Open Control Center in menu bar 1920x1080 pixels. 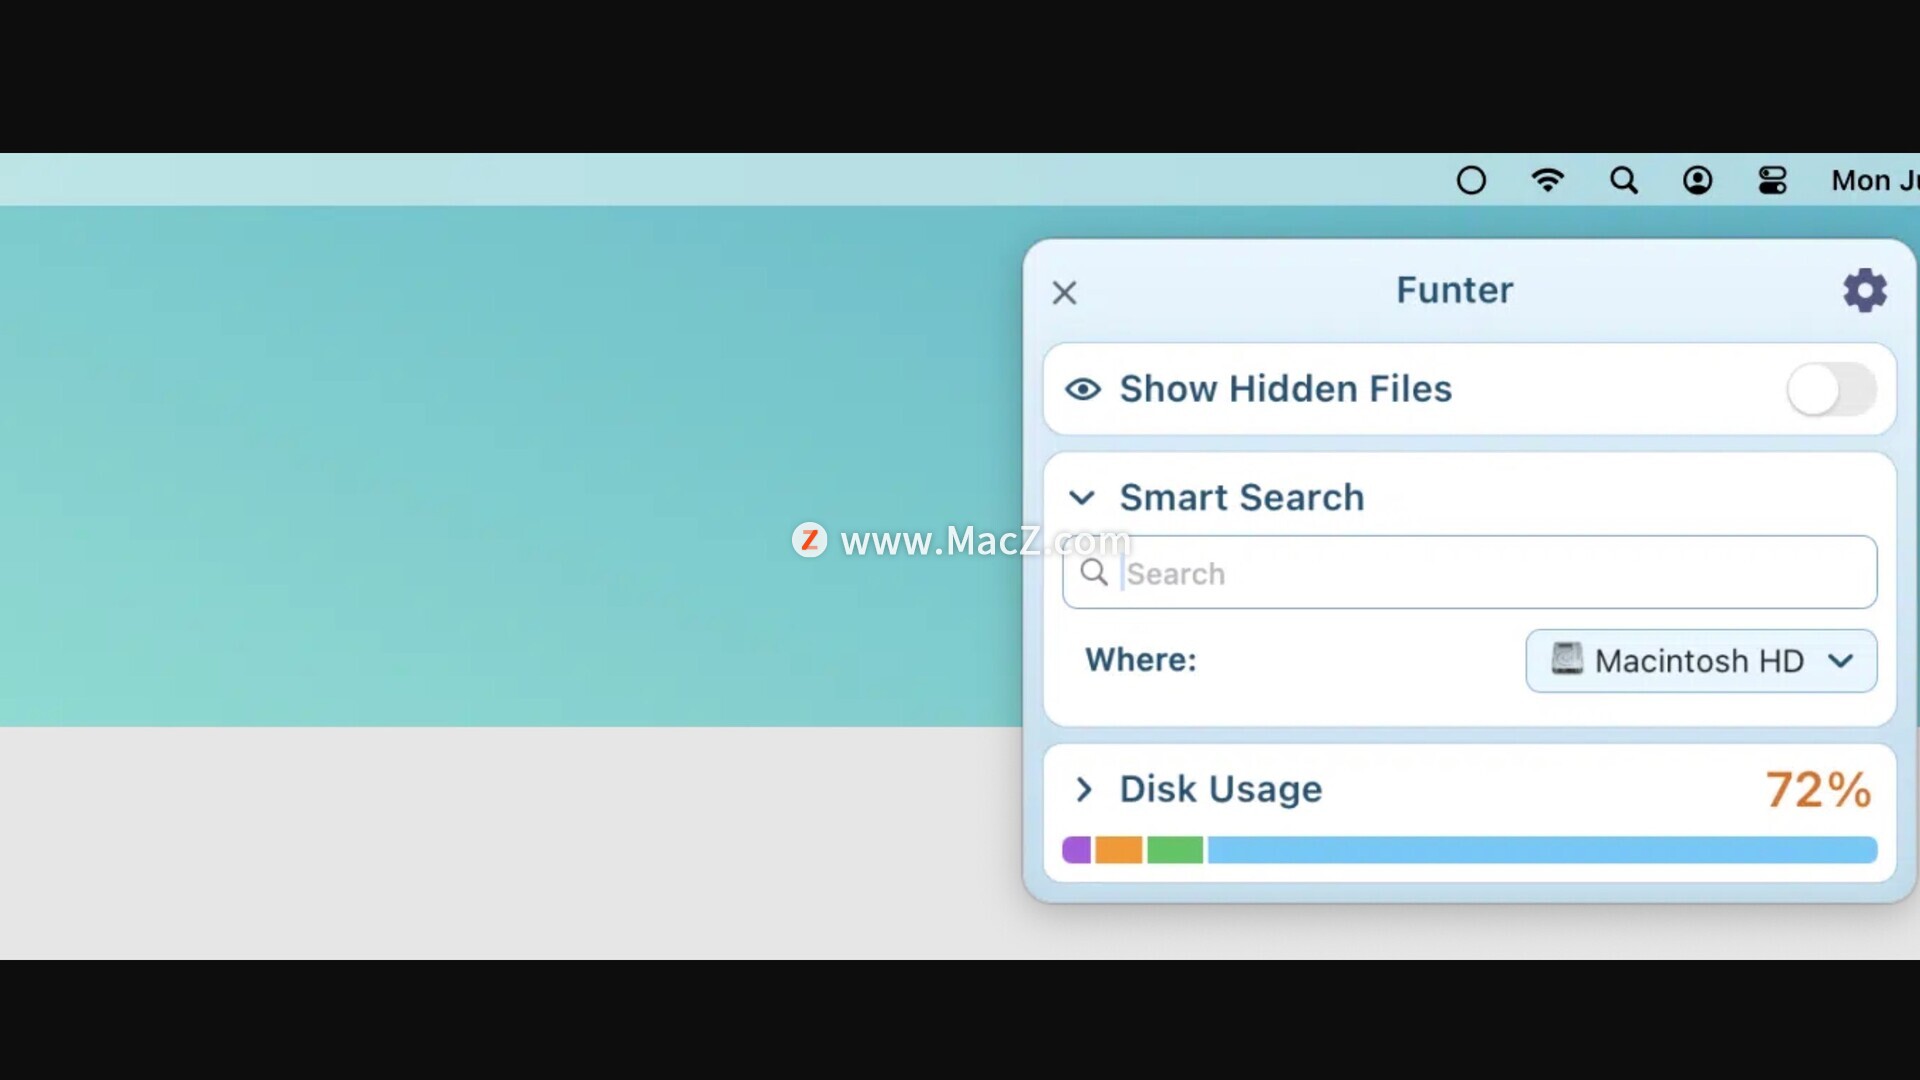click(x=1772, y=180)
